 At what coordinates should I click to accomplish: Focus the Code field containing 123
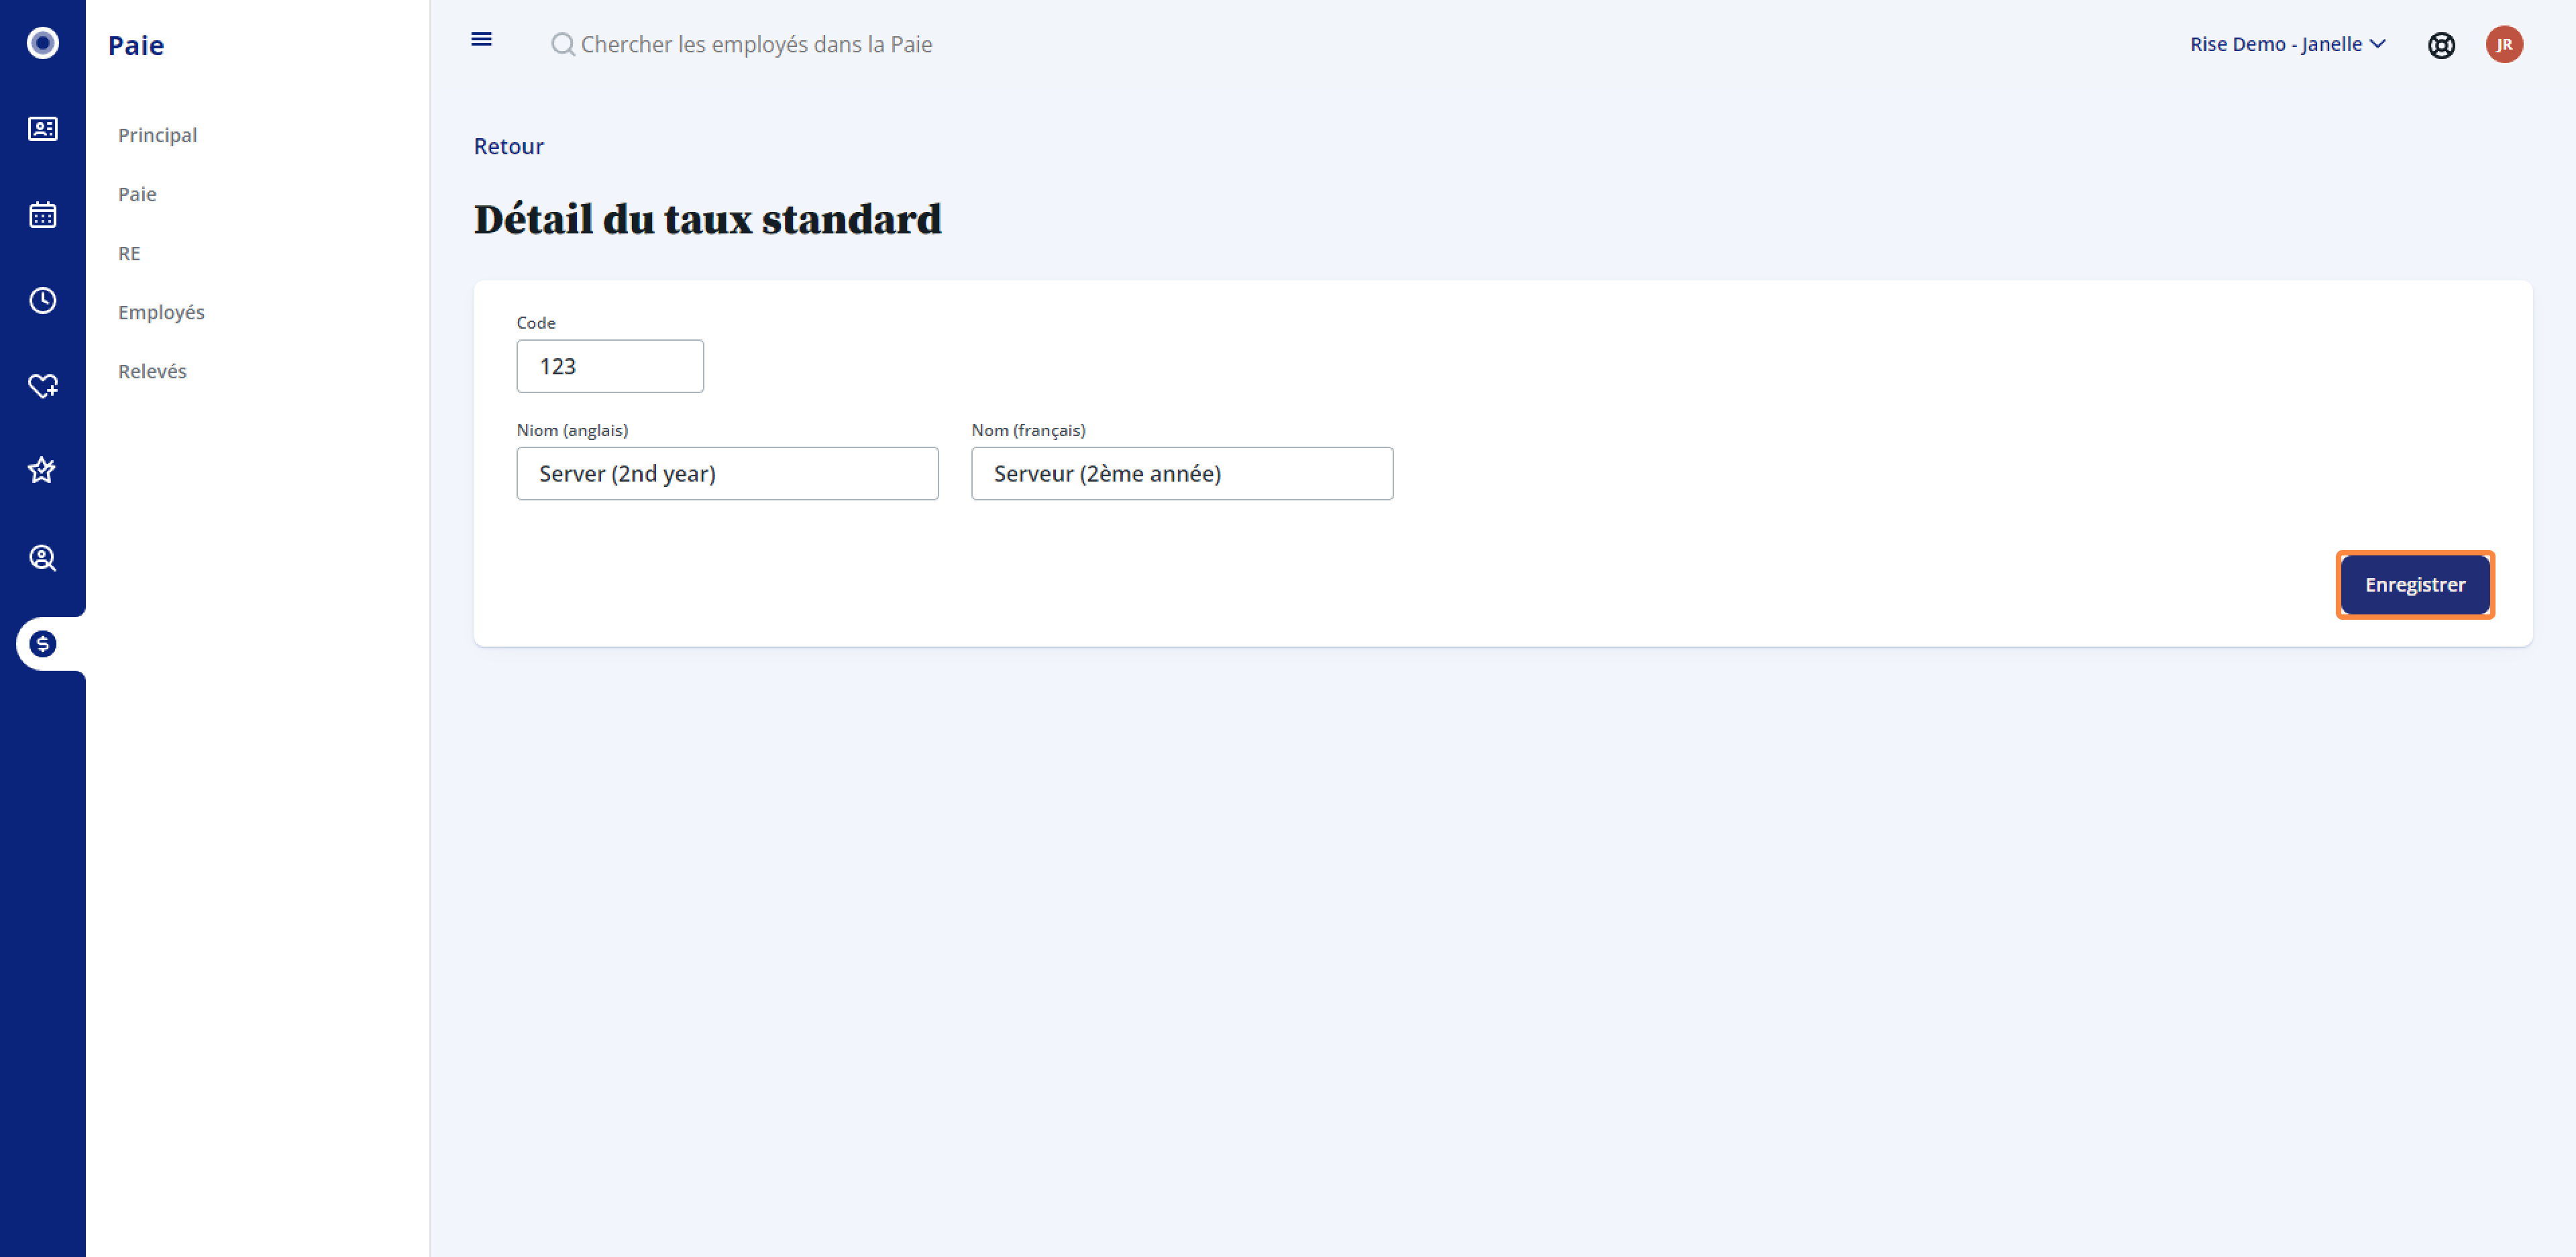point(610,366)
